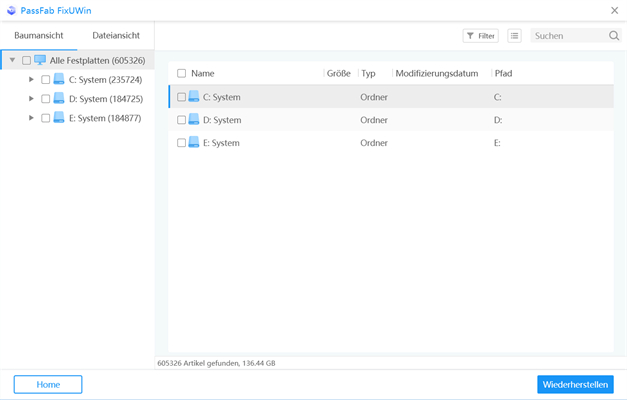The height and width of the screenshot is (400, 627).
Task: Toggle the E: System checkbox in the tree
Action: coord(46,118)
